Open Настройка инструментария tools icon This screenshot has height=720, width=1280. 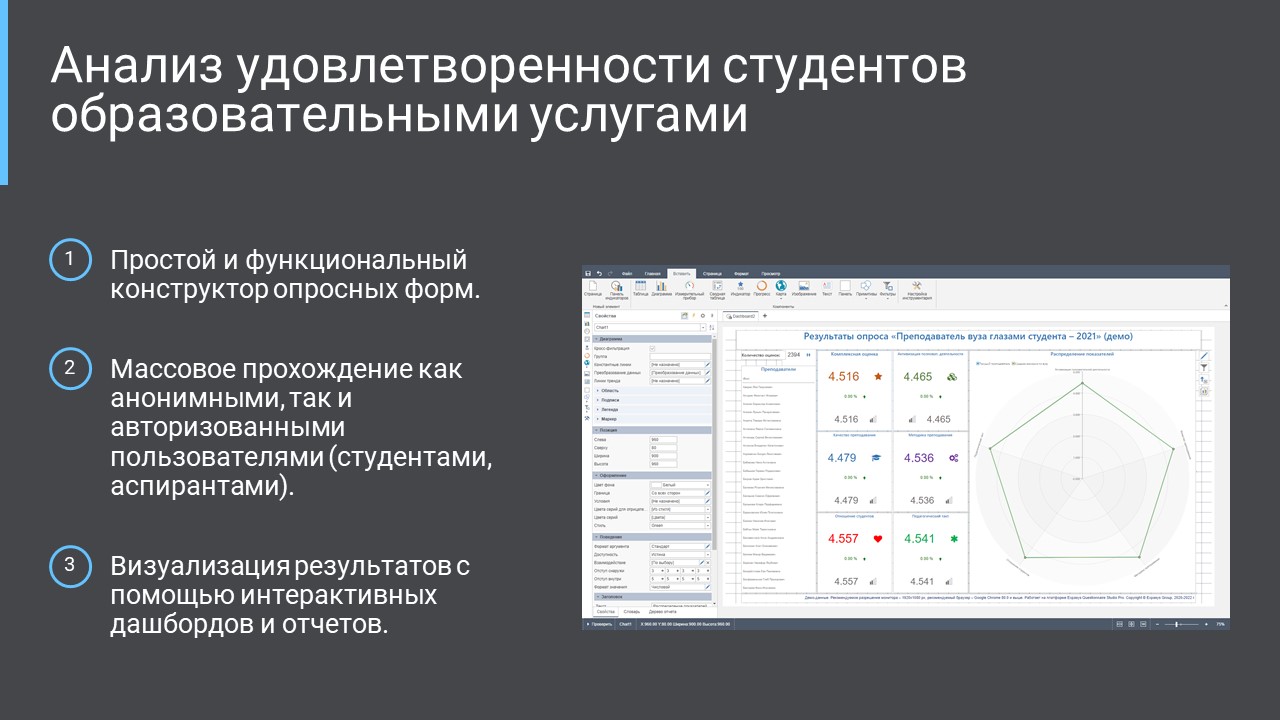click(x=917, y=289)
